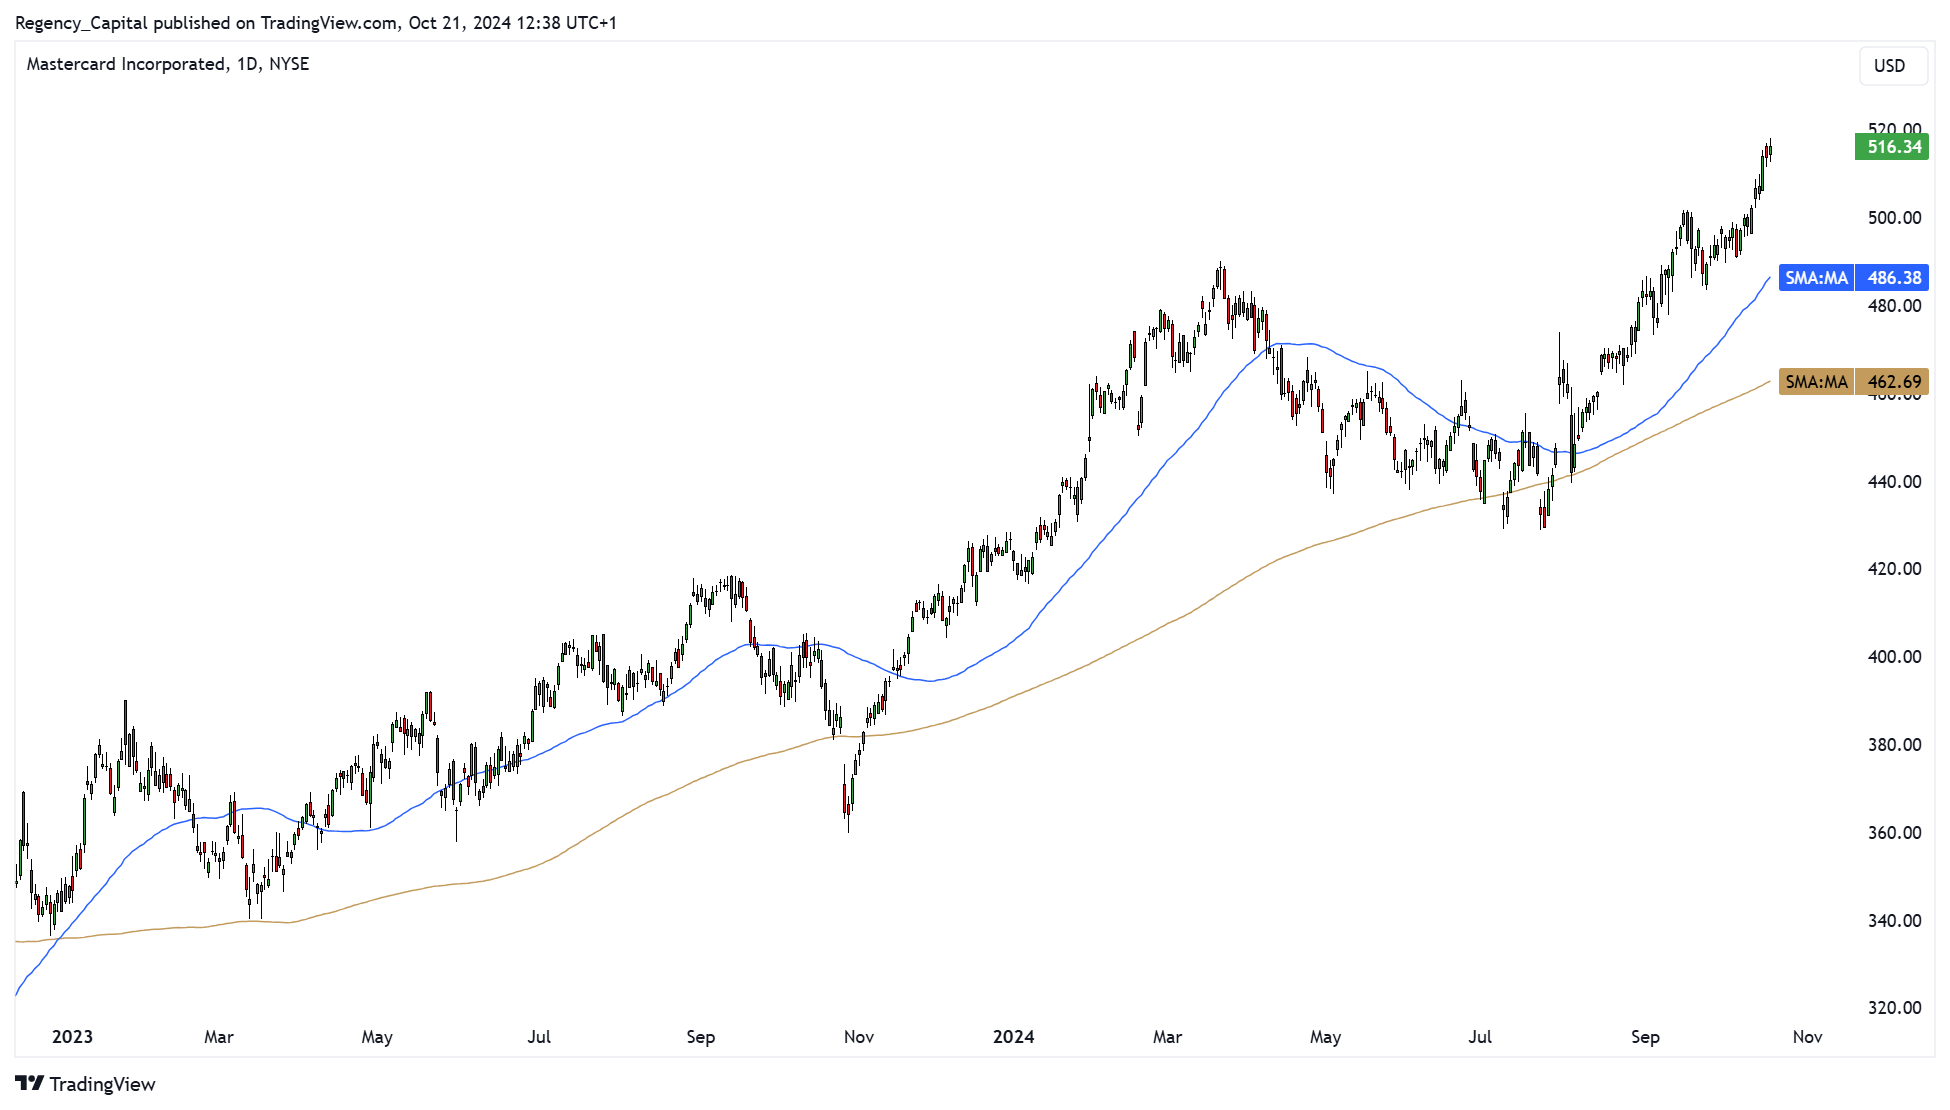Screen dimensions: 1950x1110
Task: Click the 2024 label on time axis
Action: 1013,1037
